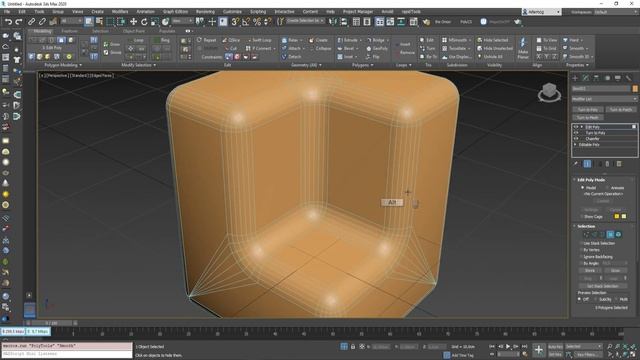The height and width of the screenshot is (360, 640).
Task: Open the Hierarchy command panel tab
Action: pos(596,78)
